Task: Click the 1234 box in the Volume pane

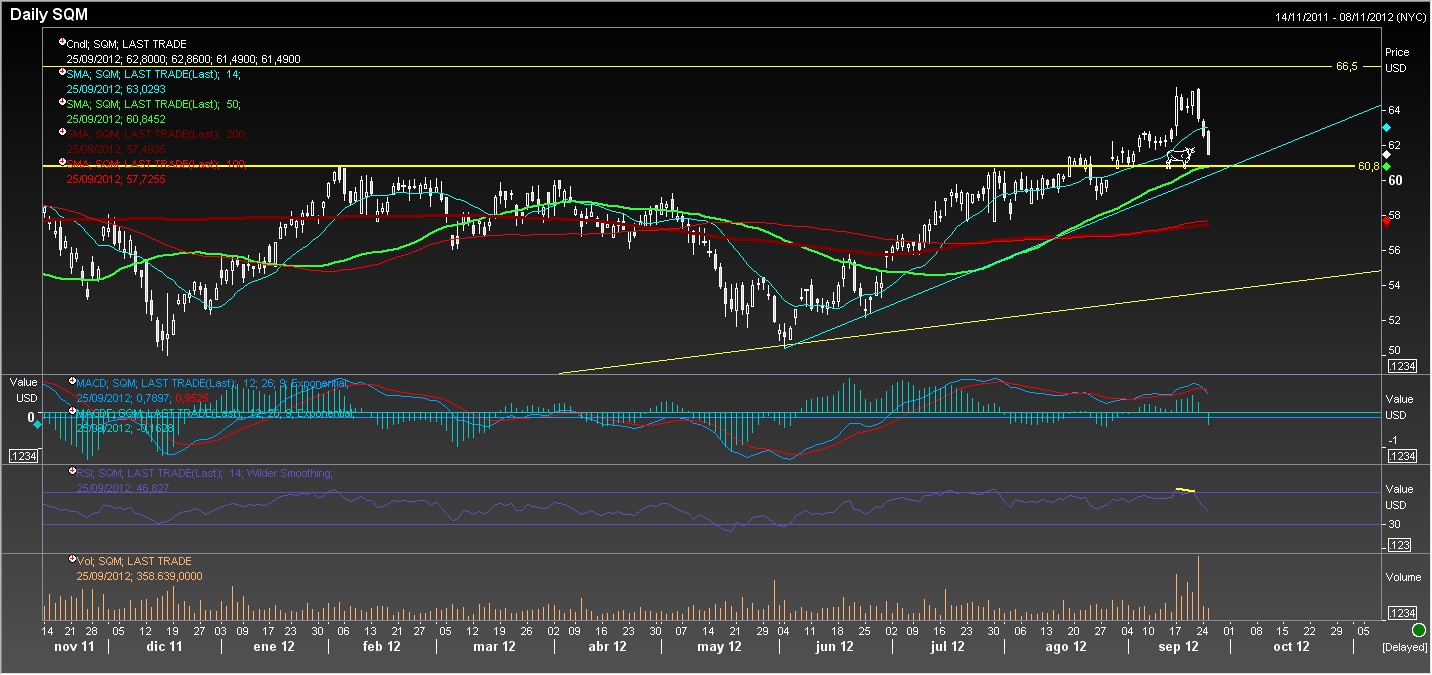Action: click(x=1402, y=613)
